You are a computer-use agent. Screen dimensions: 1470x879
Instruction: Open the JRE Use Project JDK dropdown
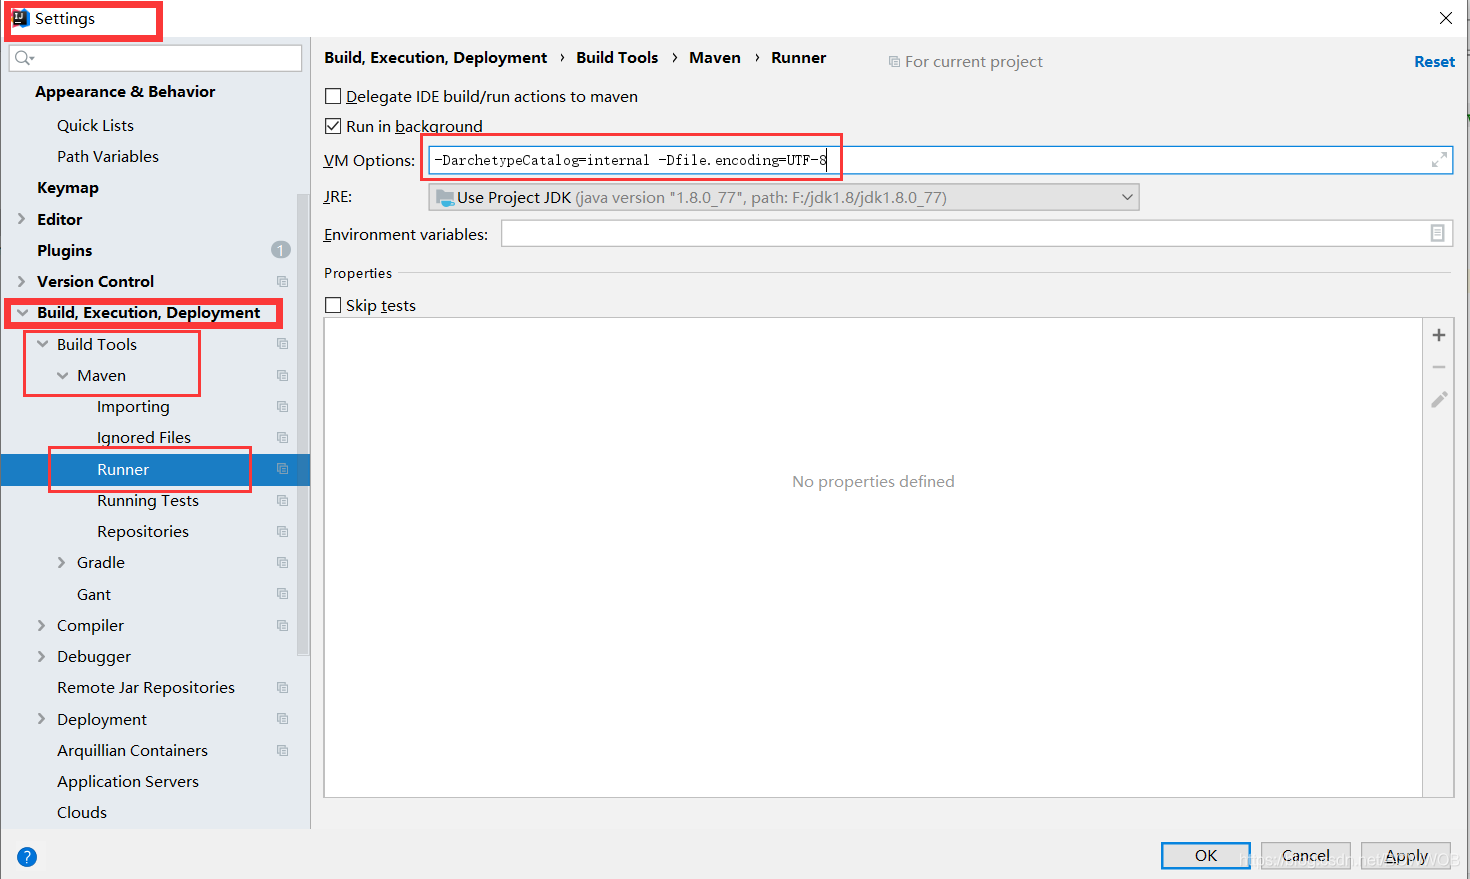click(784, 197)
